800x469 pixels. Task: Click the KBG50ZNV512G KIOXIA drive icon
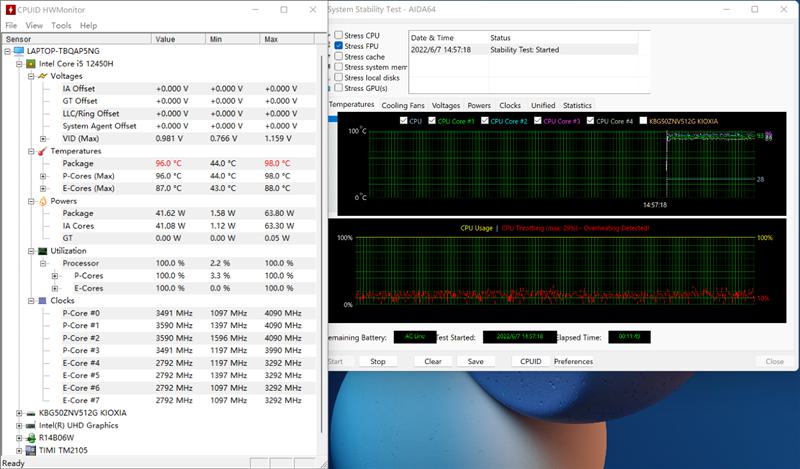tap(31, 413)
